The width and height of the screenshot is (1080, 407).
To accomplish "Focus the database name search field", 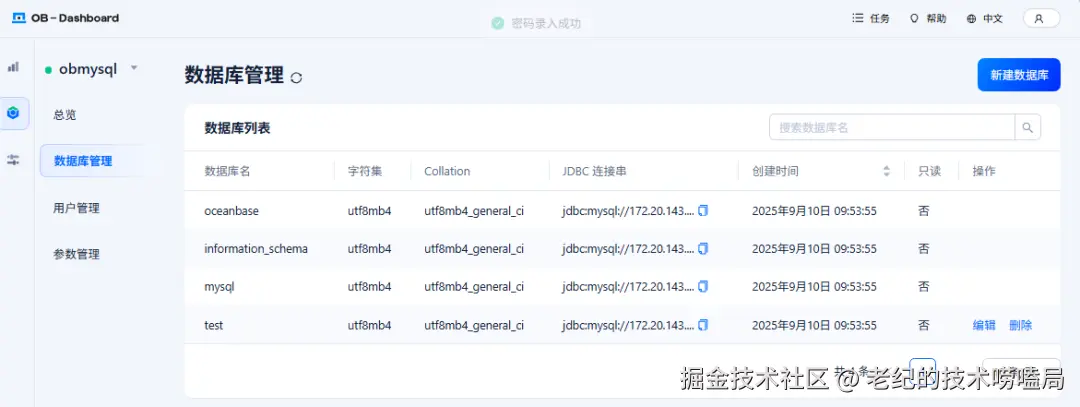I will 892,127.
